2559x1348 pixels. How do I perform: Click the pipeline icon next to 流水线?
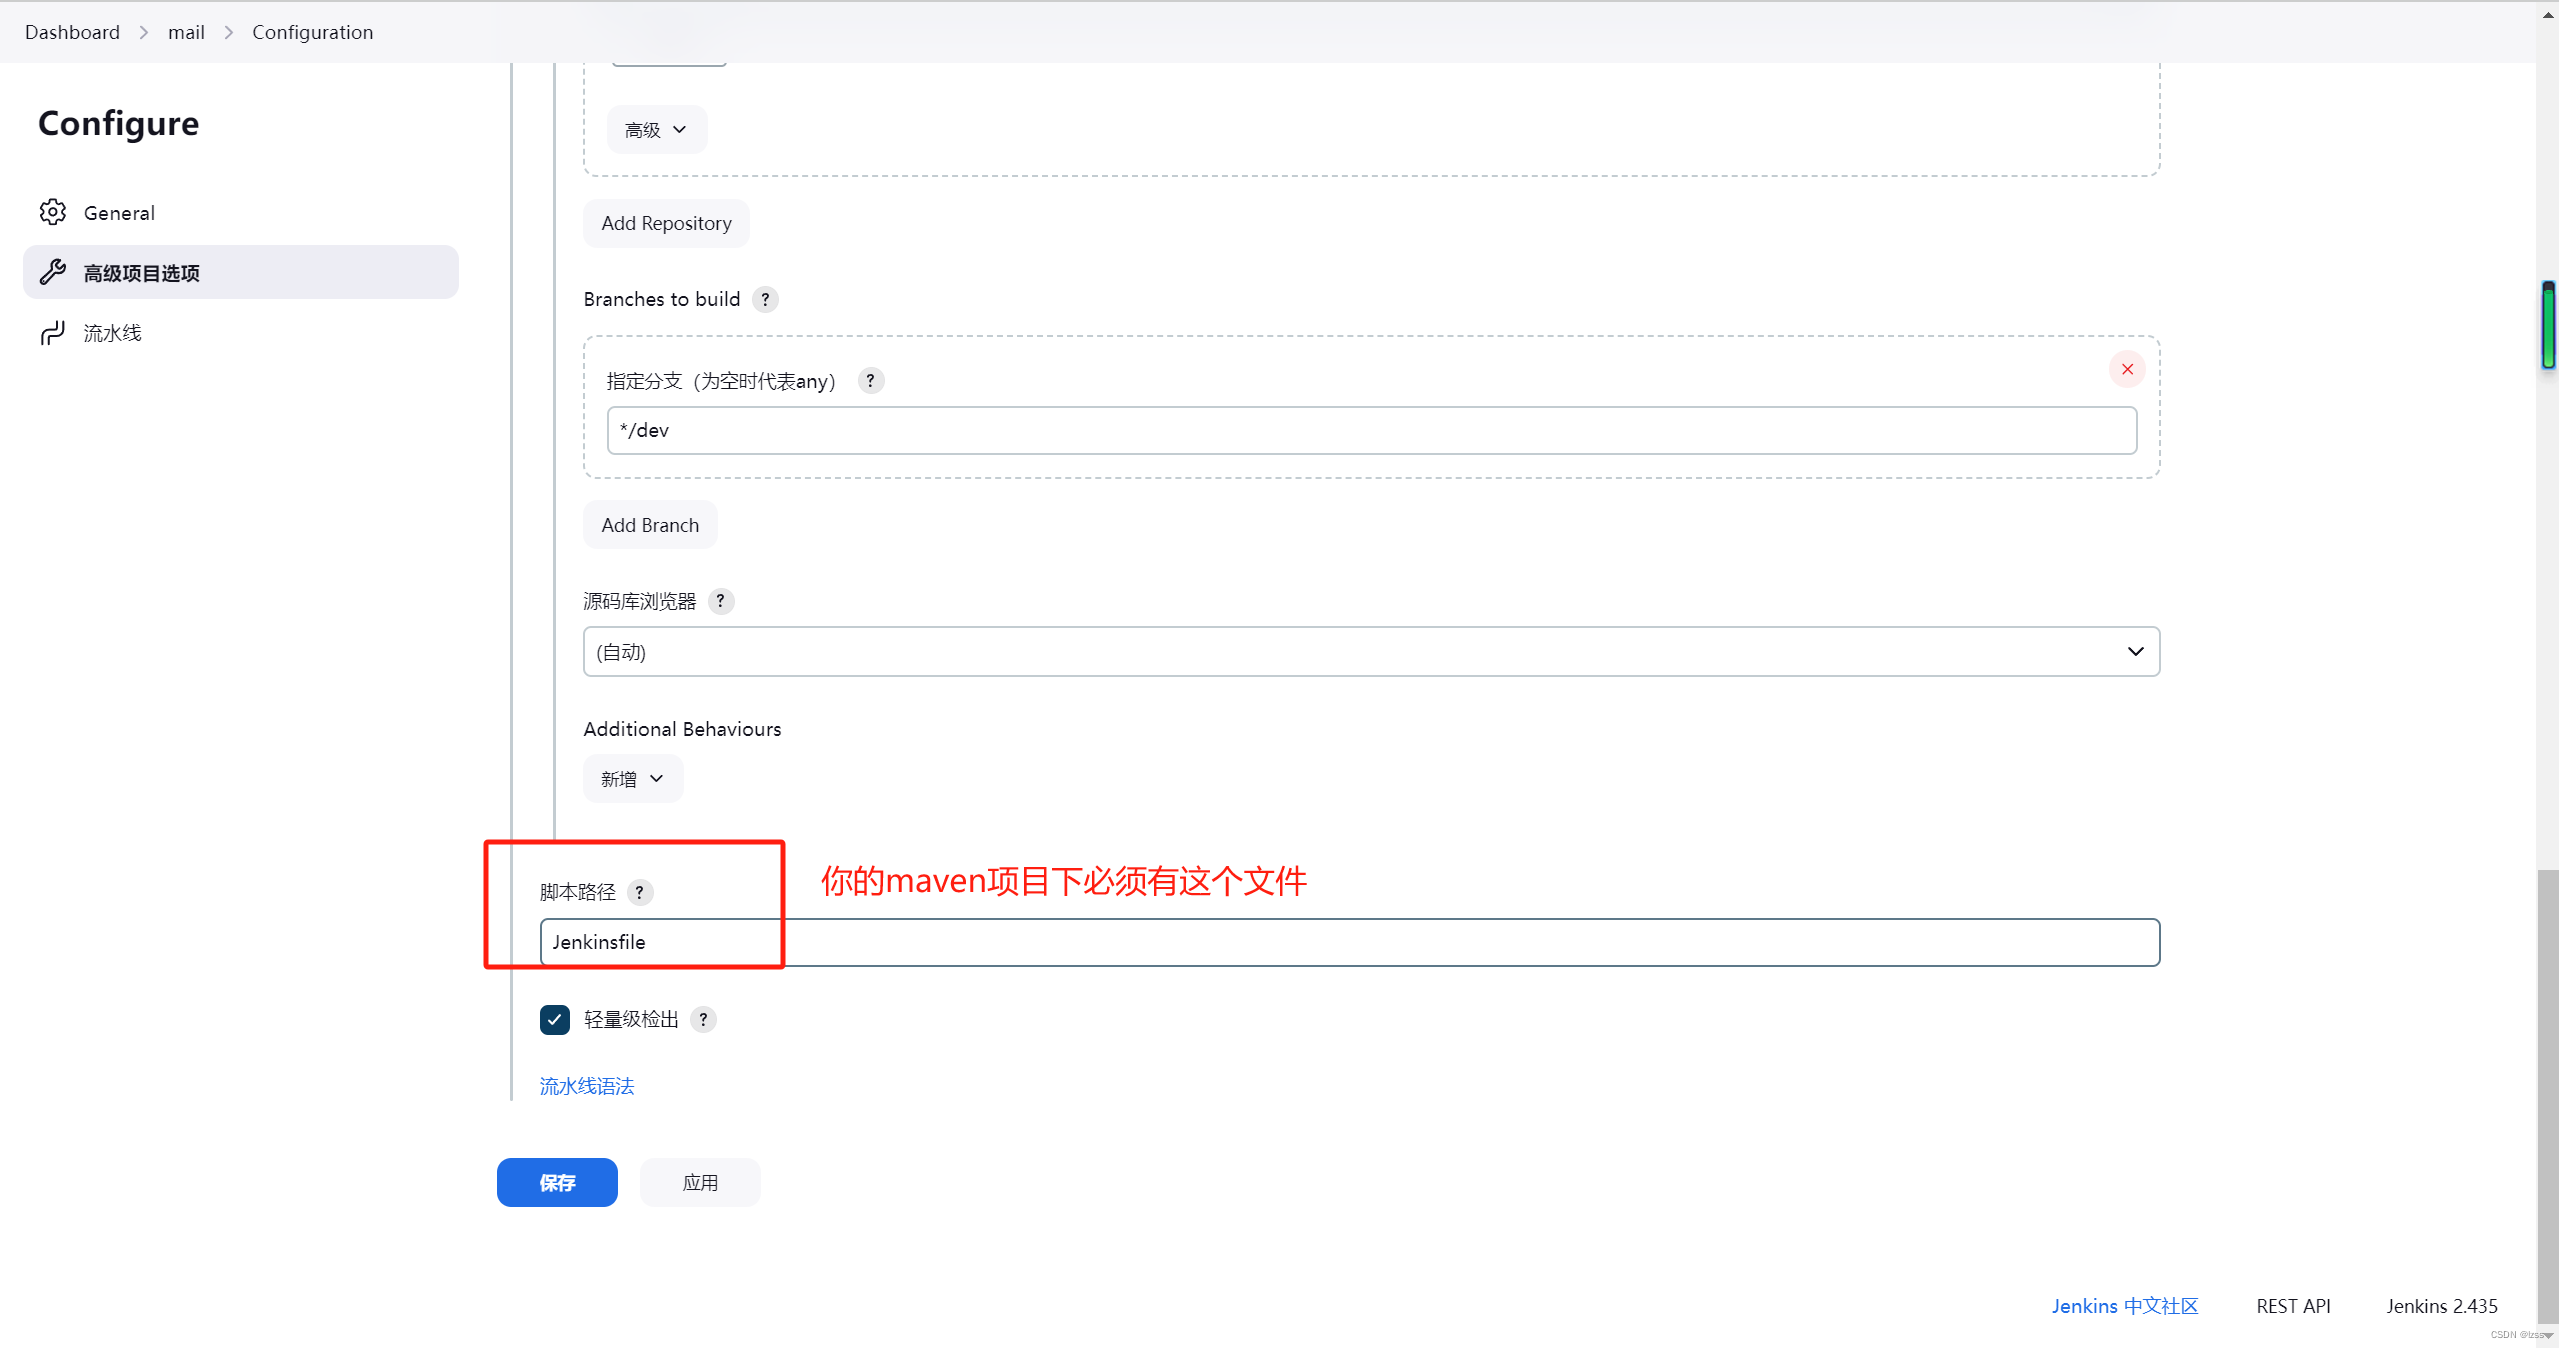[x=53, y=332]
